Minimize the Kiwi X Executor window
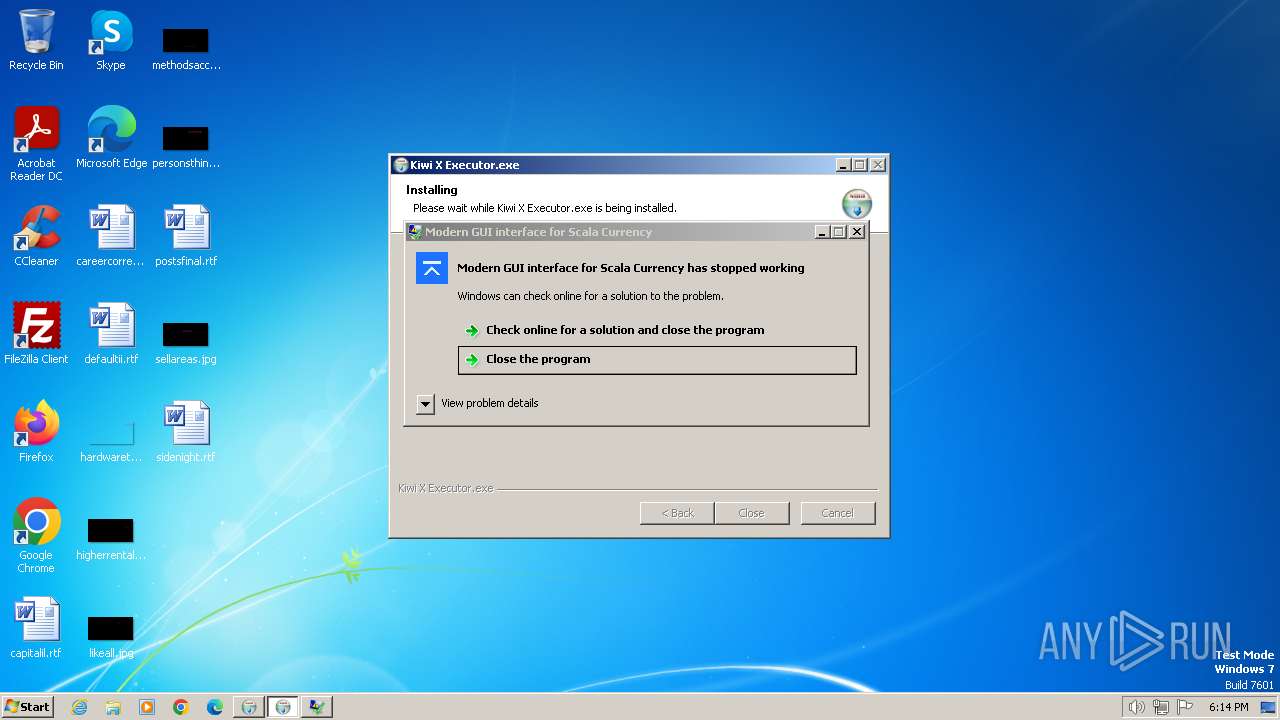Screen dimensions: 1280x720 click(842, 165)
